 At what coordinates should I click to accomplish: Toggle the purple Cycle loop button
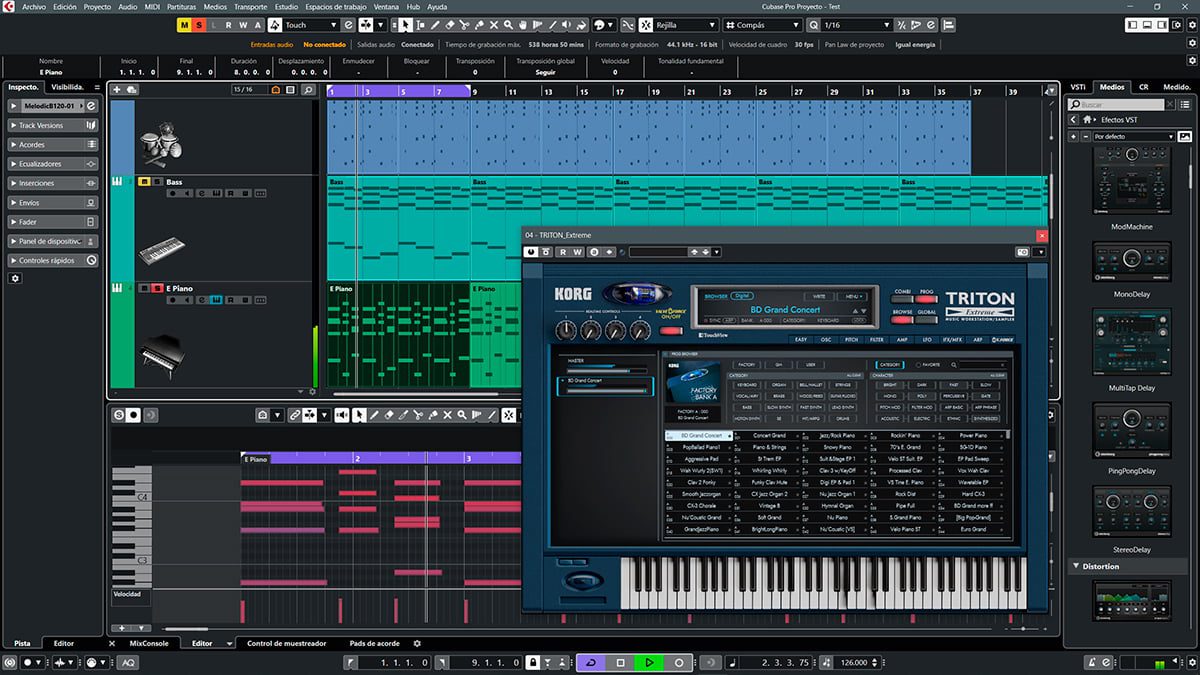[591, 662]
